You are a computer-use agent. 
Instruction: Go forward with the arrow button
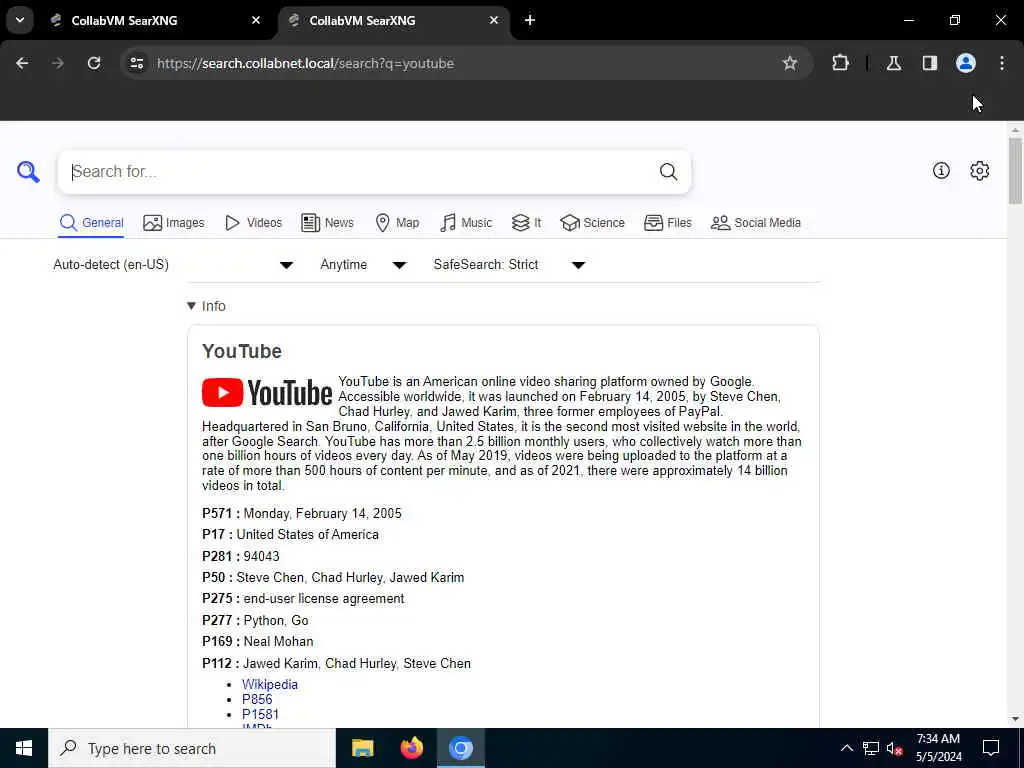[x=58, y=63]
